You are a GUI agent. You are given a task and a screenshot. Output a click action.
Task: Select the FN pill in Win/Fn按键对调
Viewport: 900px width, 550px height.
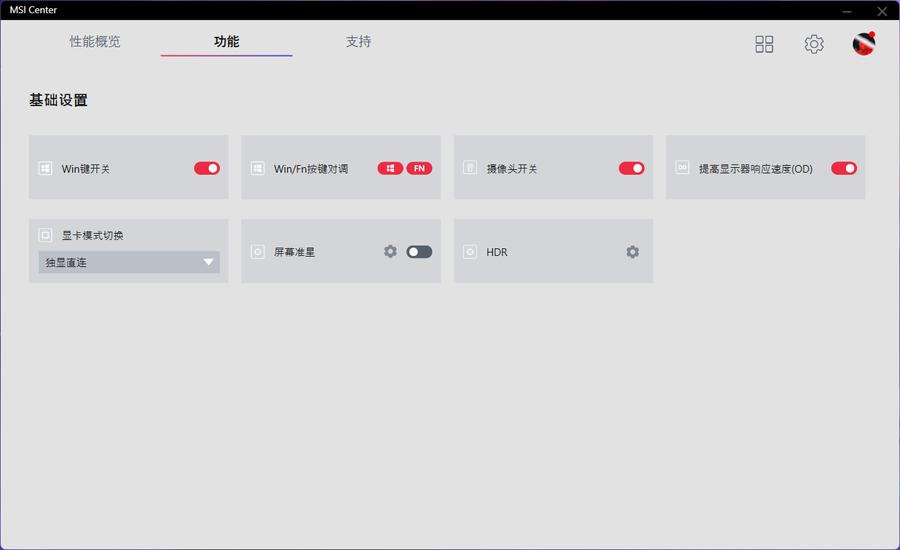[x=420, y=168]
